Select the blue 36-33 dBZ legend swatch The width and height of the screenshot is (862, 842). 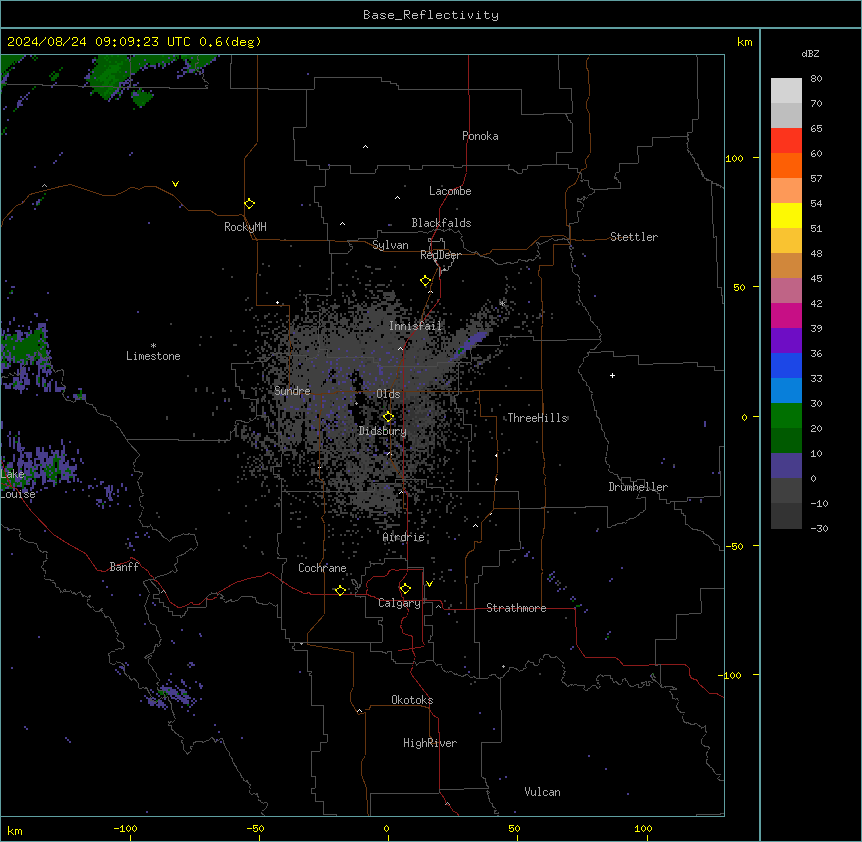click(786, 365)
